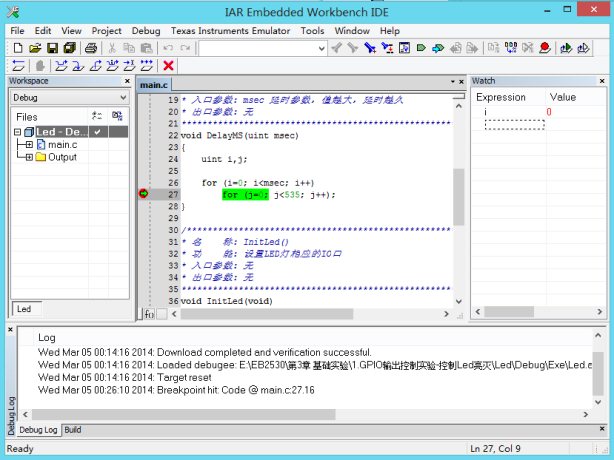Click the Cut scissors icon
This screenshot has height=460, width=614.
coord(112,48)
